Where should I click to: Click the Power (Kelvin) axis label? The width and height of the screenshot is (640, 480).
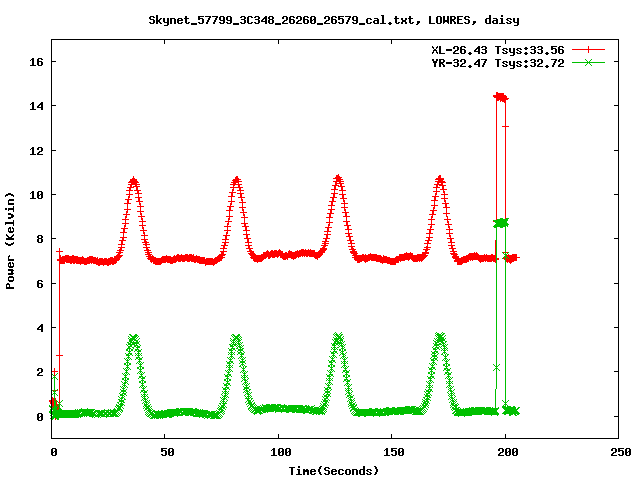tap(10, 241)
